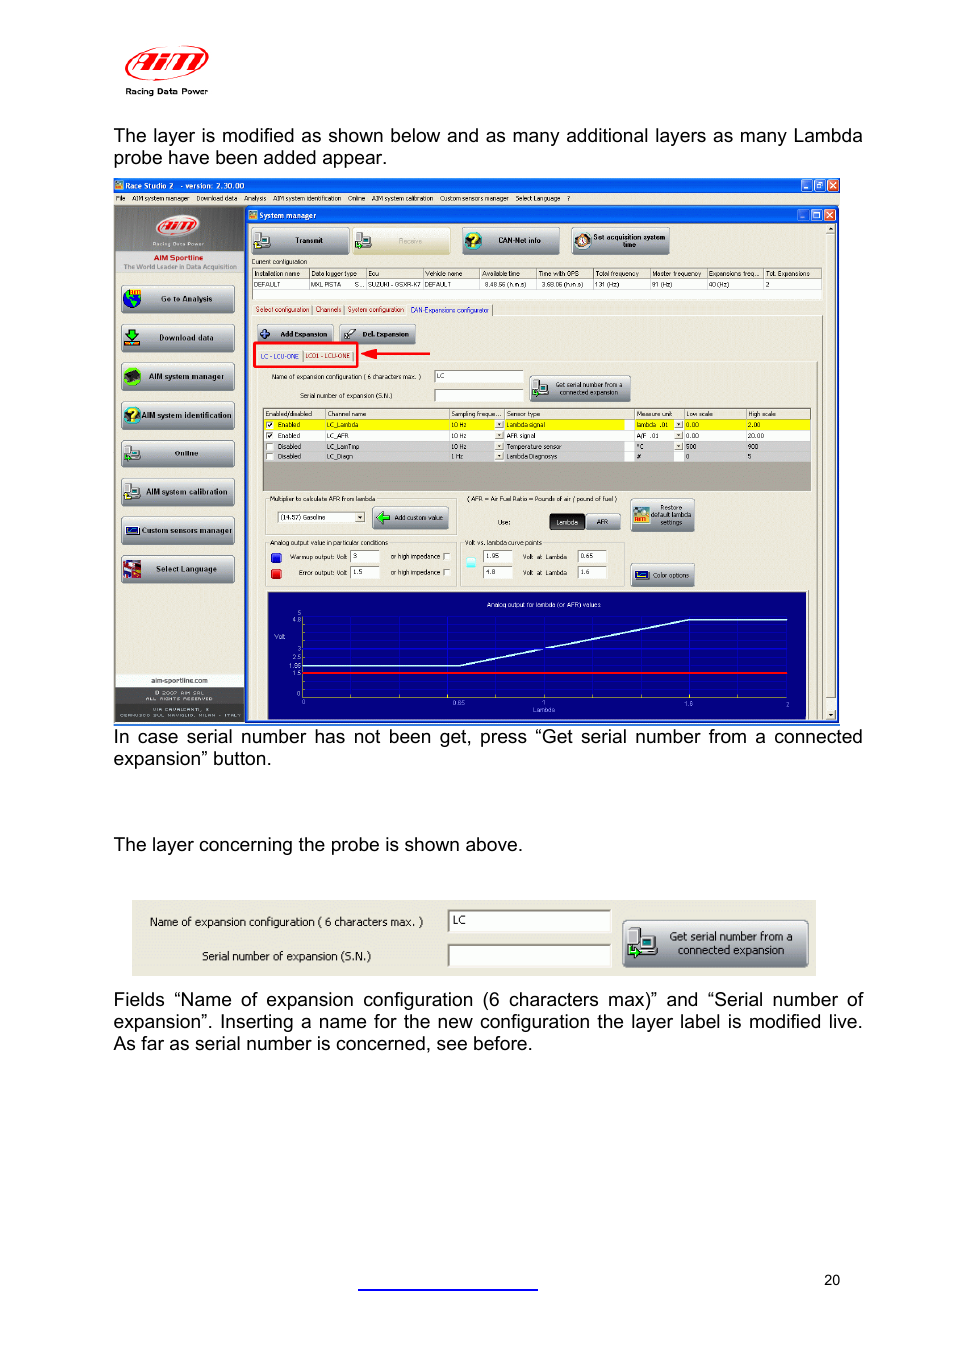This screenshot has height=1350, width=954.
Task: Check Error output high impedance box
Action: click(x=446, y=572)
